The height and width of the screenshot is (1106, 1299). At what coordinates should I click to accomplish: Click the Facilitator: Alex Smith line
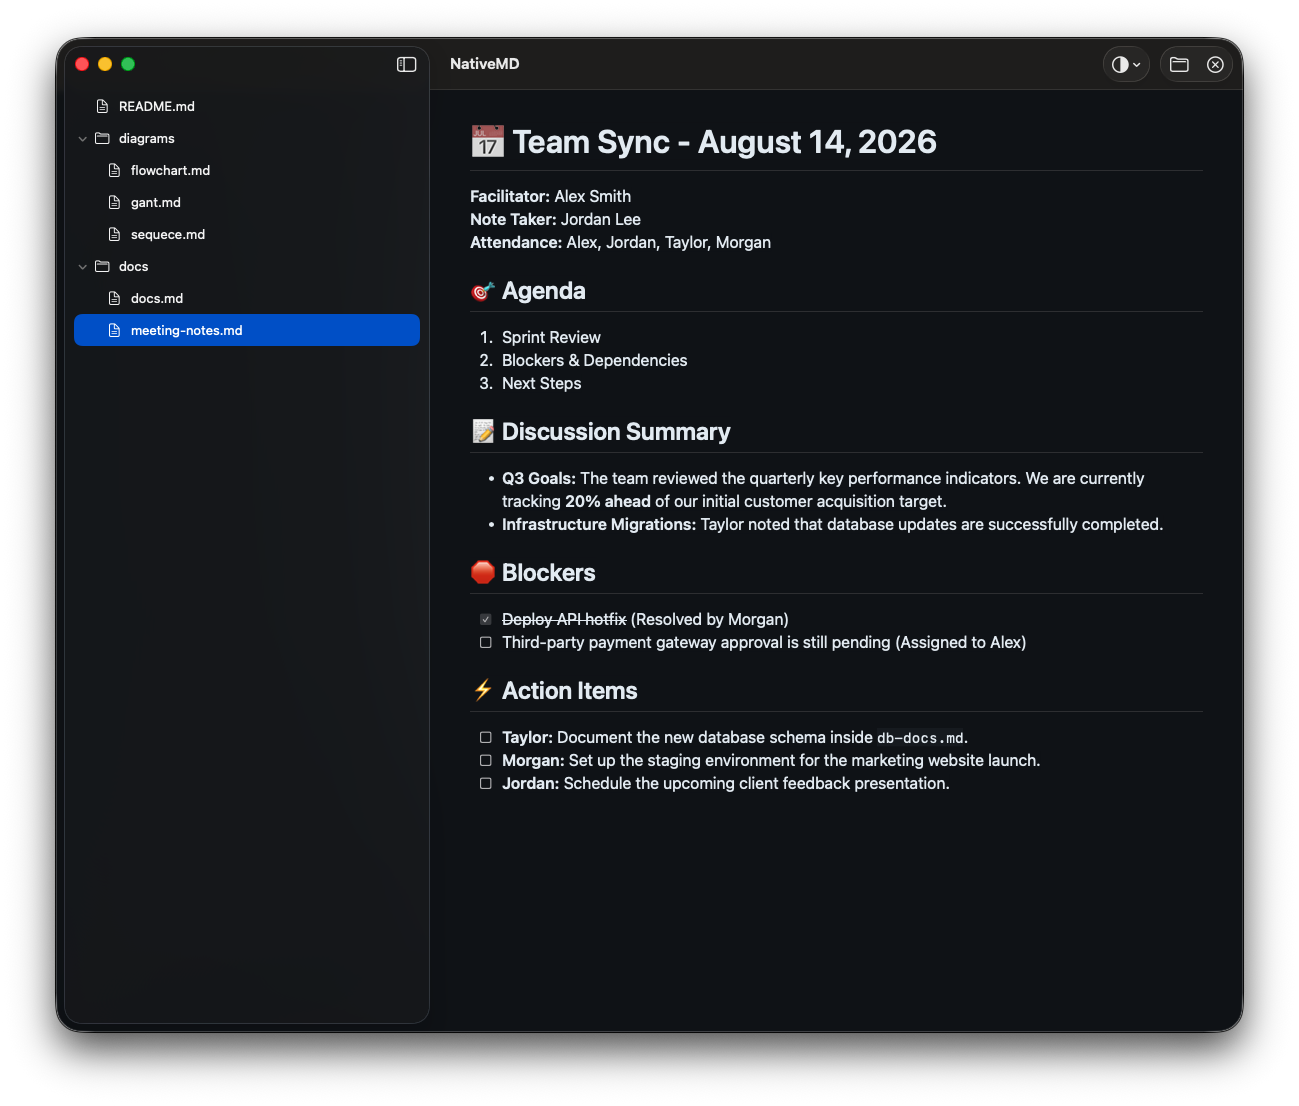pos(551,196)
